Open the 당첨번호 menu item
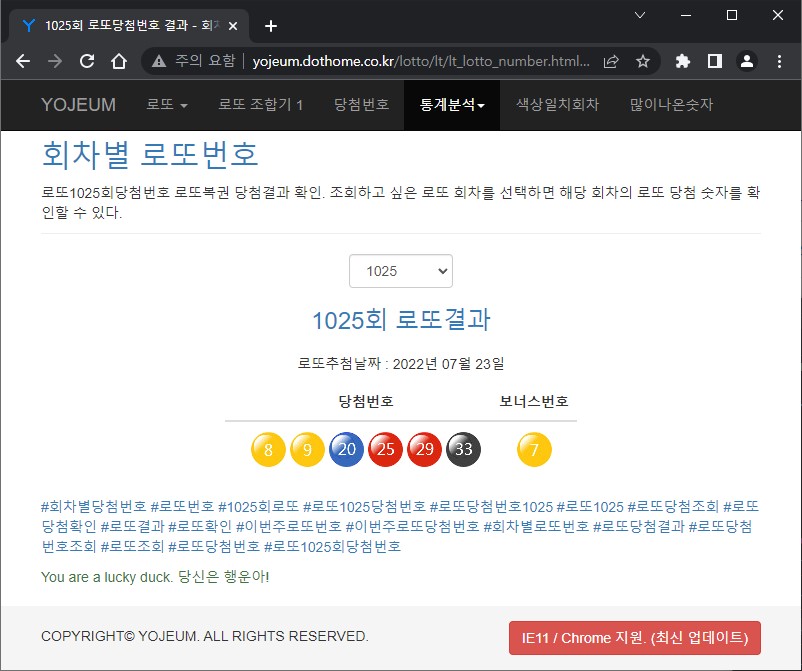Screen dimensions: 802x671 (x=362, y=105)
